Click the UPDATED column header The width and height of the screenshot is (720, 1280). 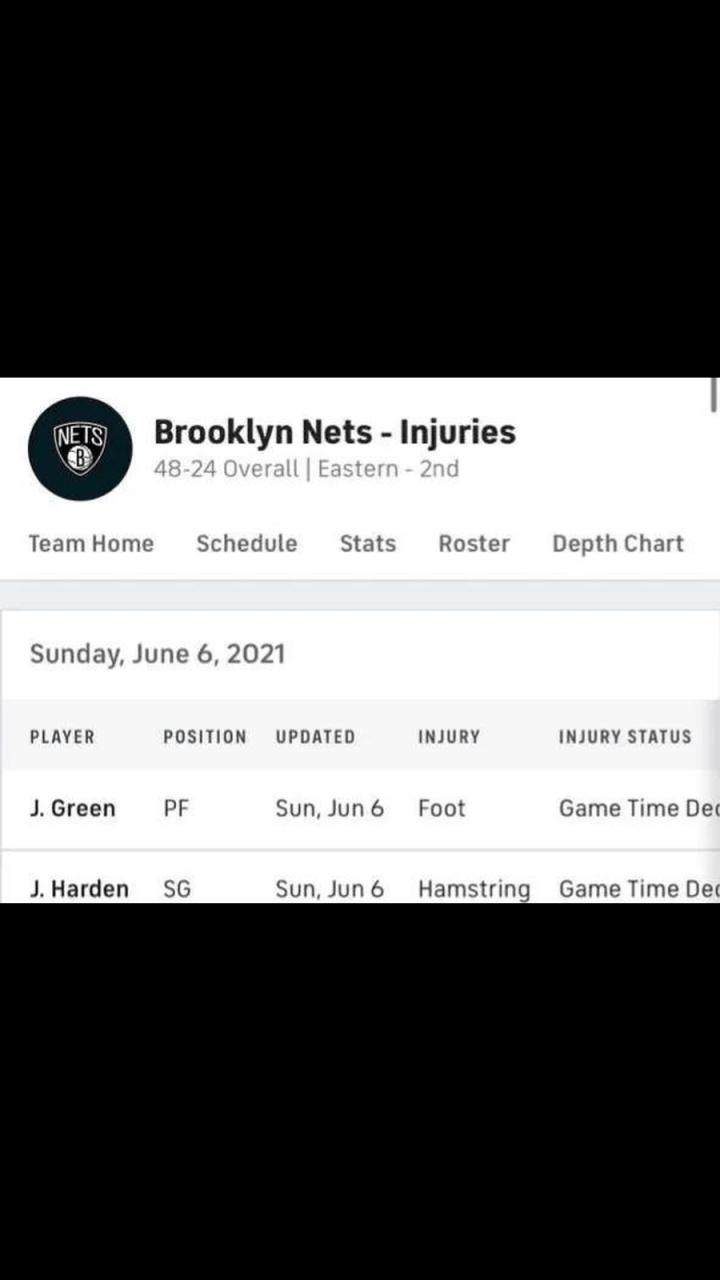315,737
